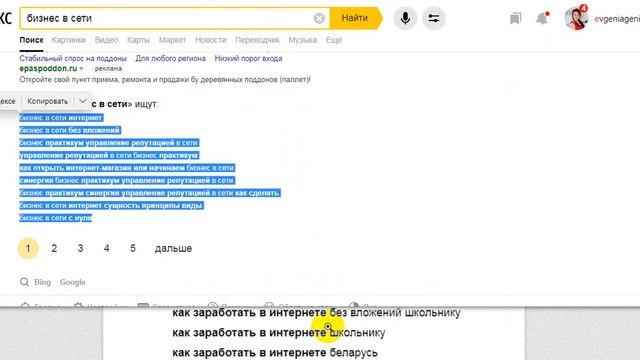Open bookmarks collection icon
This screenshot has width=640, height=360.
click(516, 18)
